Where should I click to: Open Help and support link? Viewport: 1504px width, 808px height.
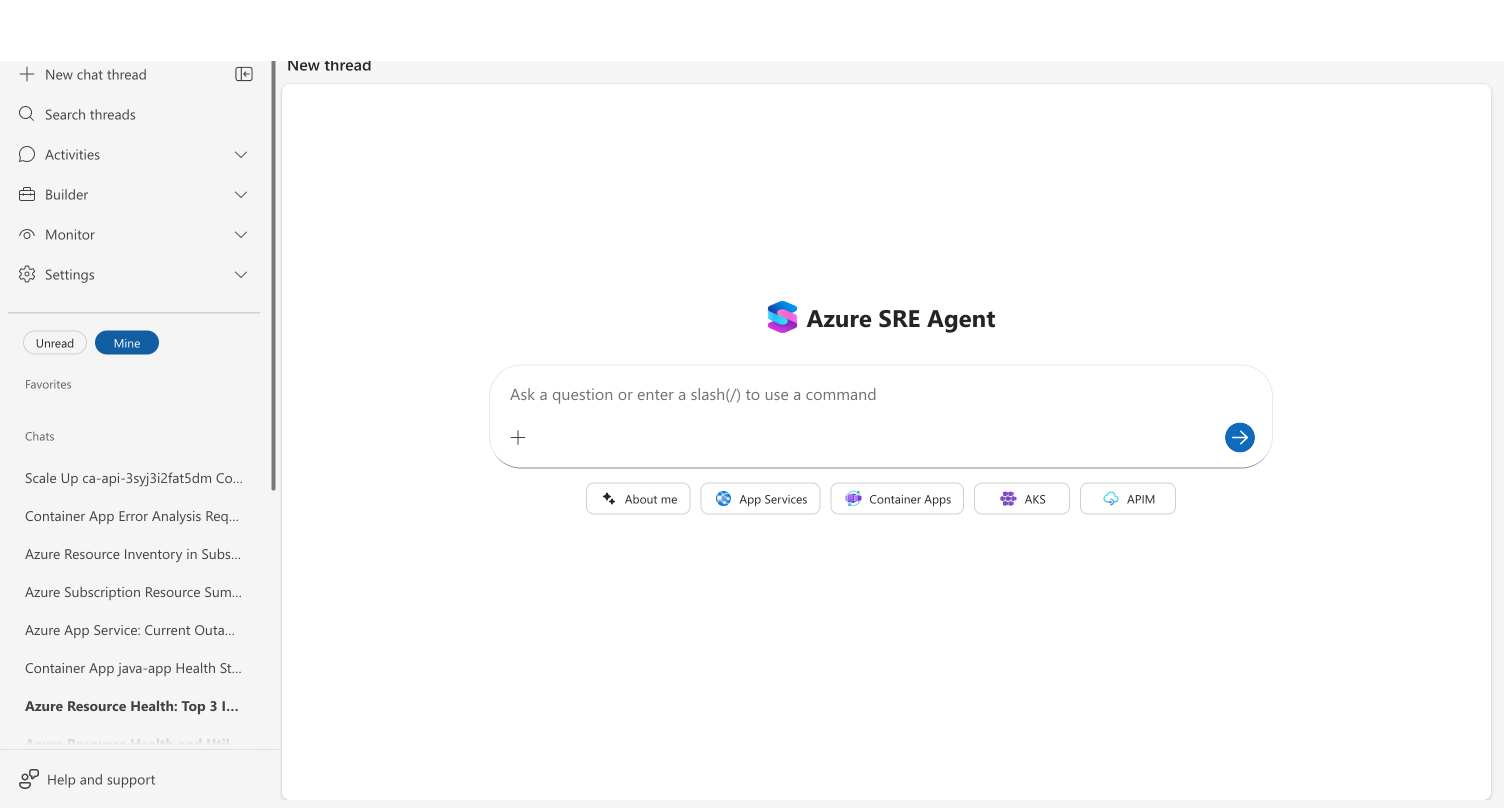click(101, 779)
